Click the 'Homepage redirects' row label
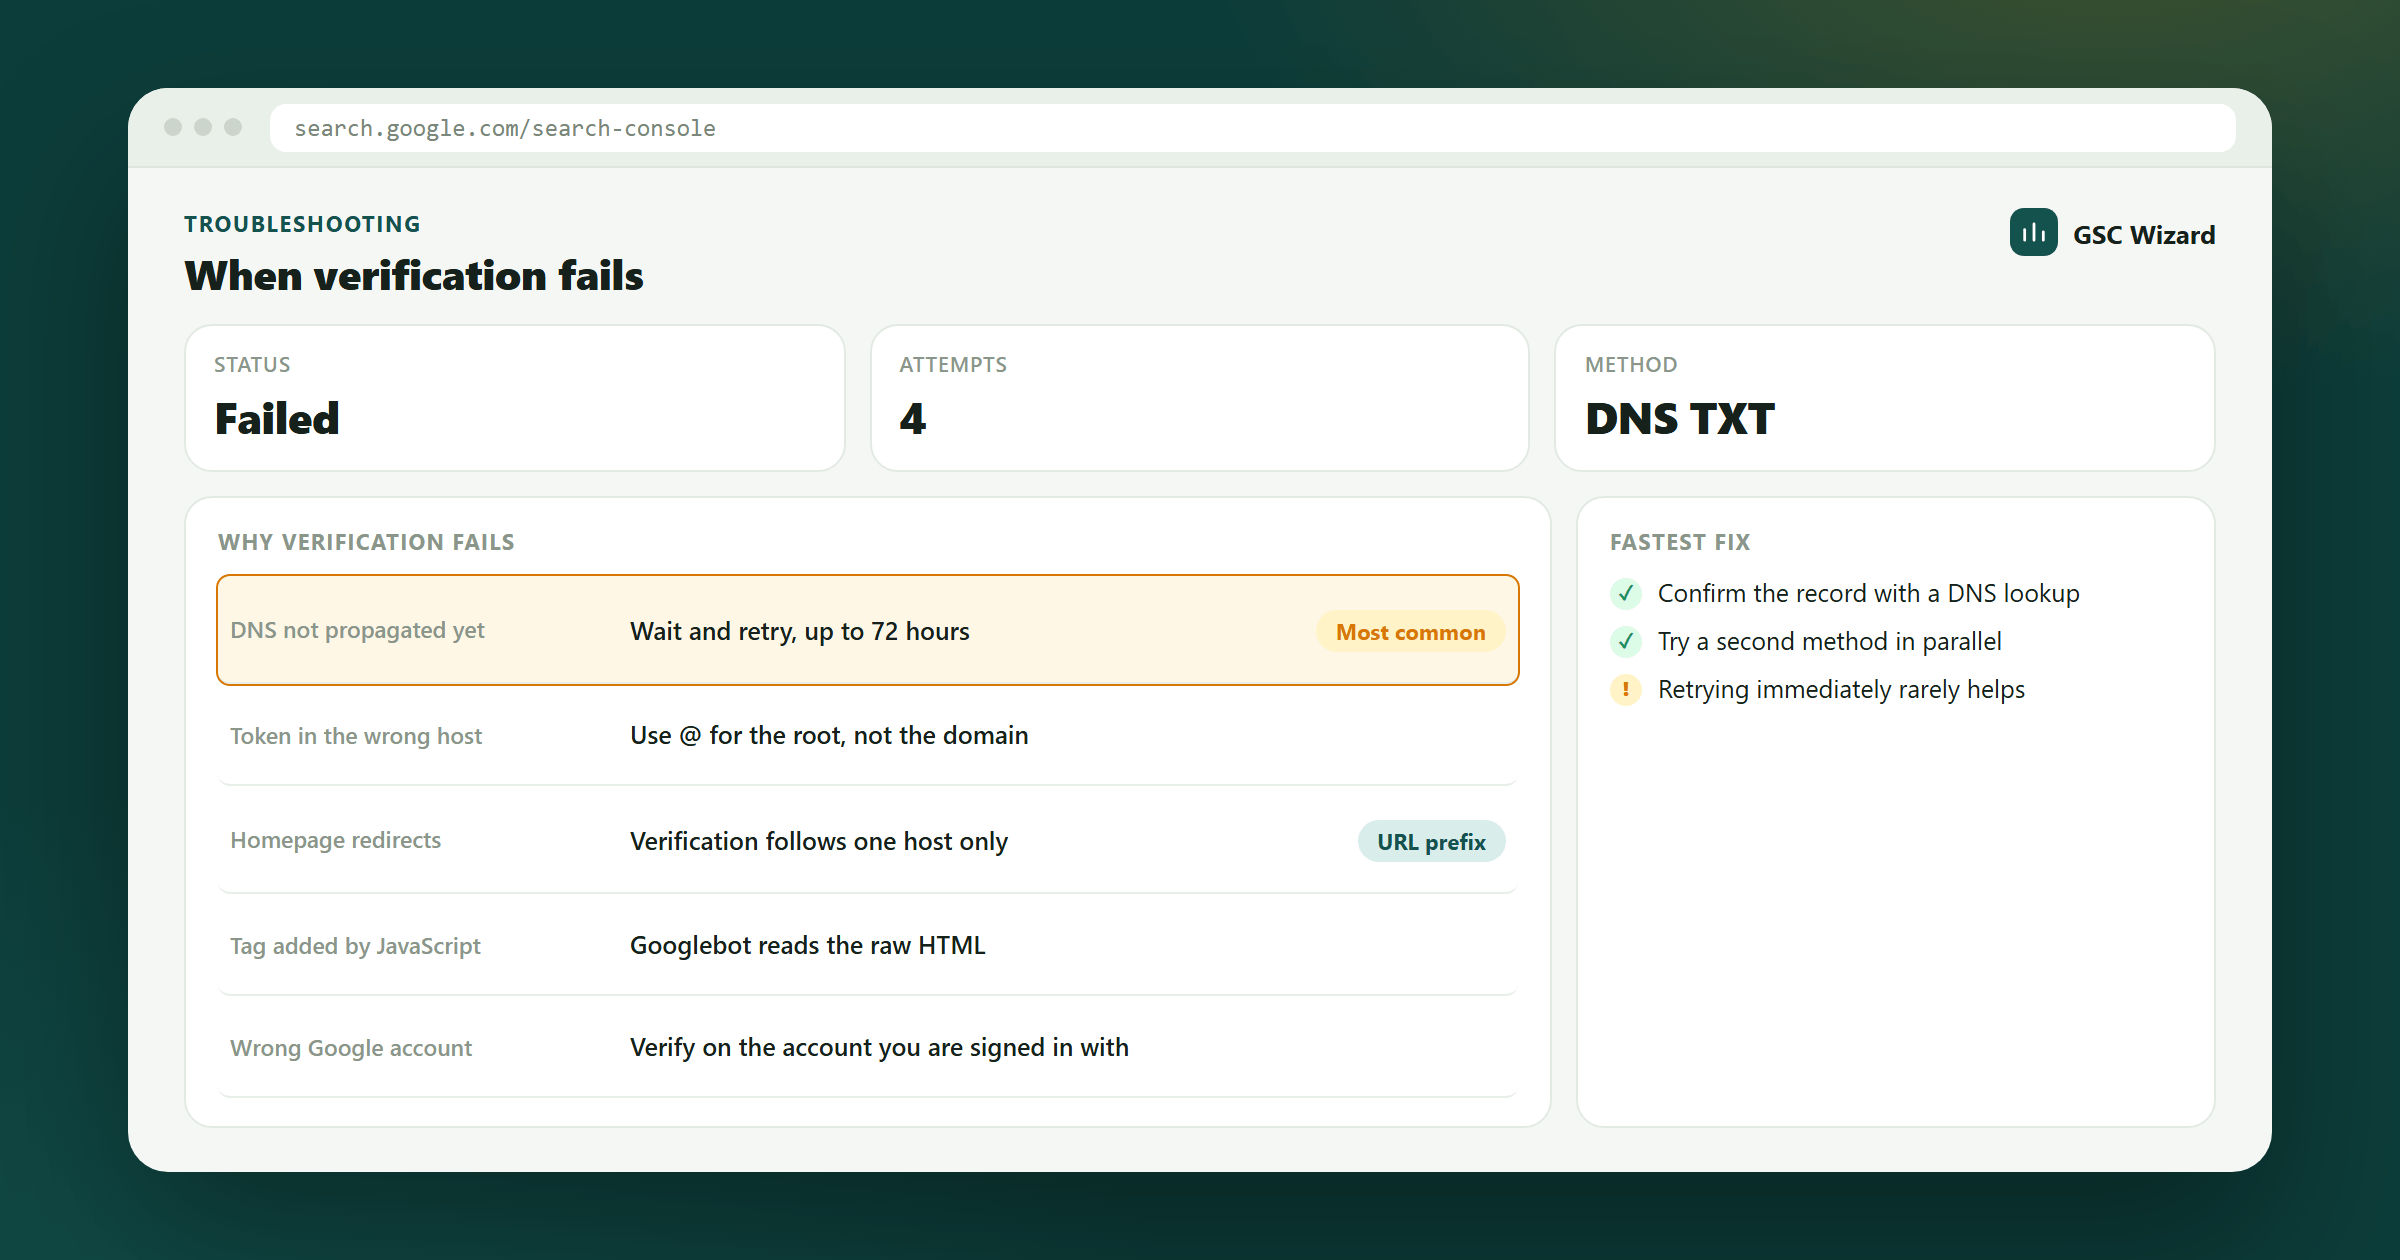Image resolution: width=2400 pixels, height=1260 pixels. pyautogui.click(x=335, y=841)
